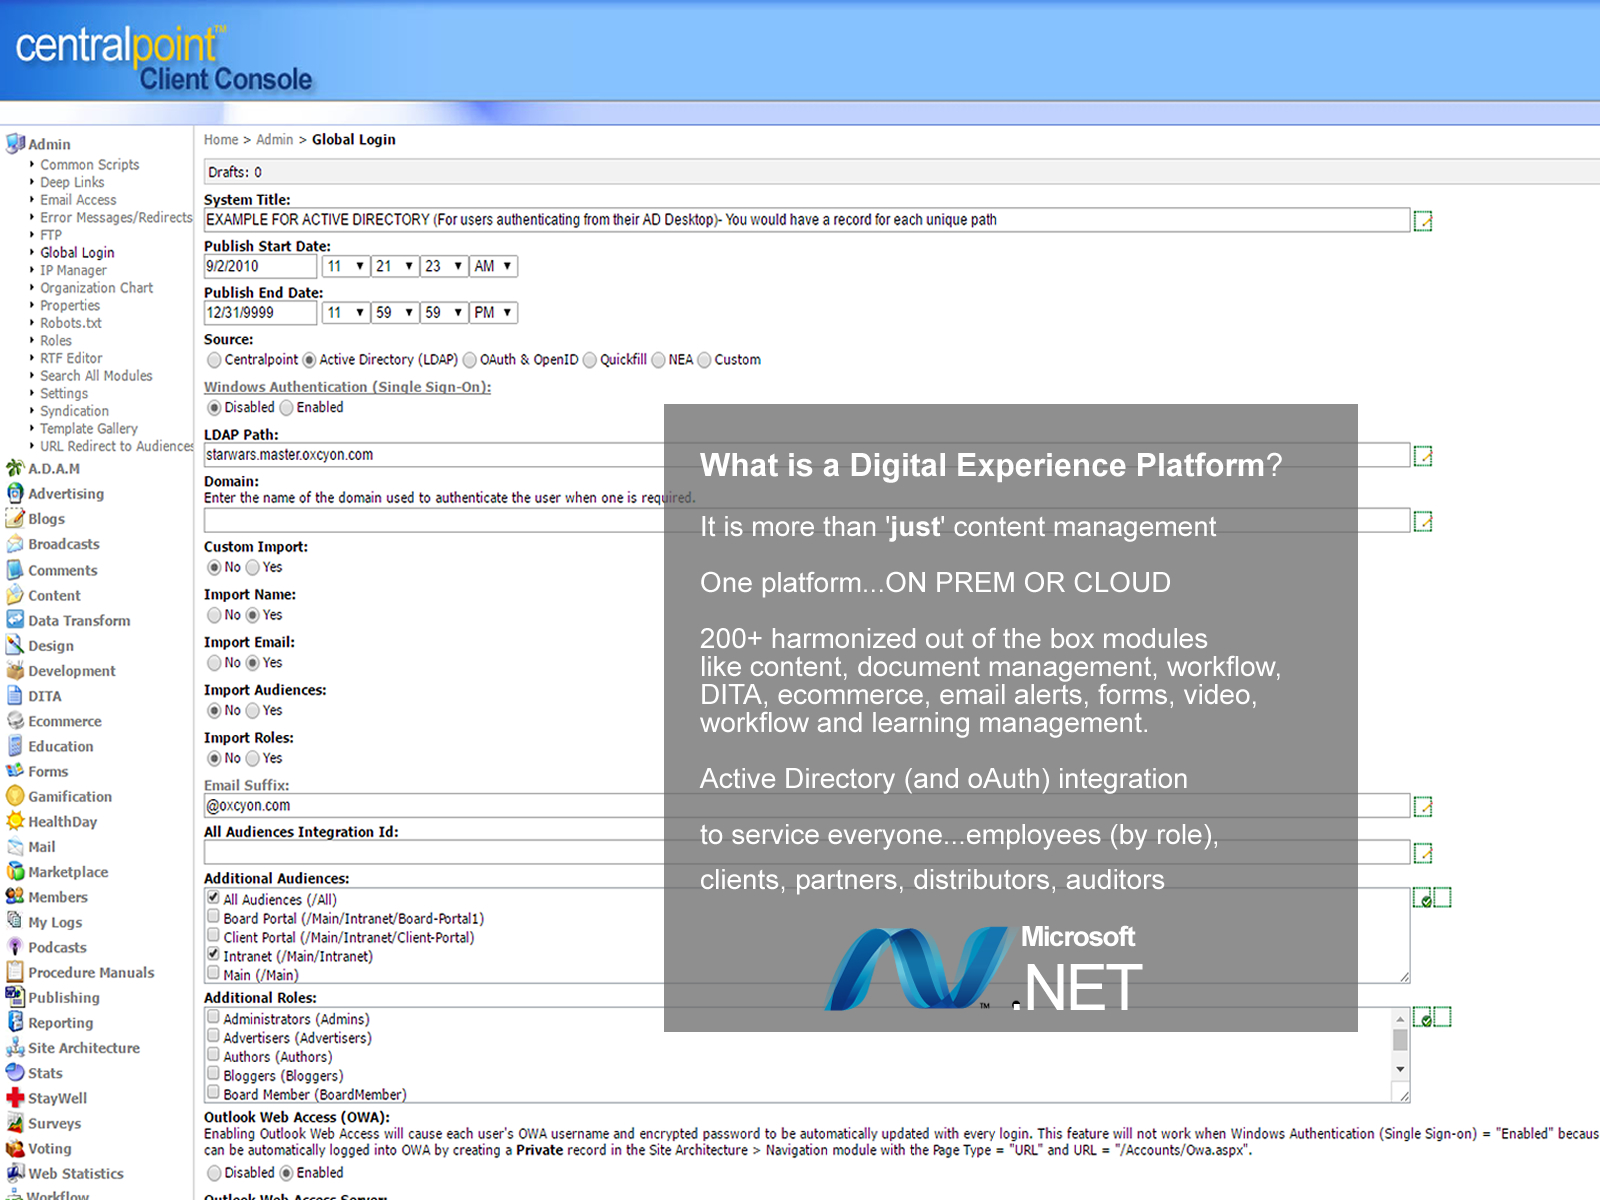Check the Bloggers (Bloggers) role checkbox
The height and width of the screenshot is (1200, 1600).
click(213, 1074)
